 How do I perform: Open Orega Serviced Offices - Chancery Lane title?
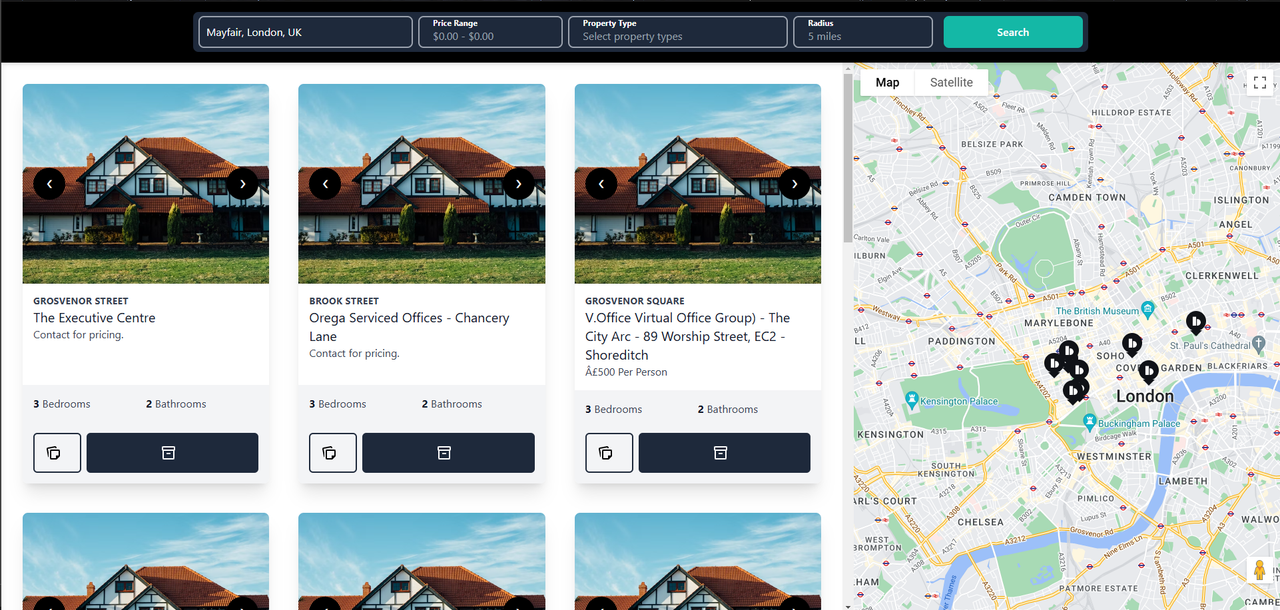pos(409,327)
